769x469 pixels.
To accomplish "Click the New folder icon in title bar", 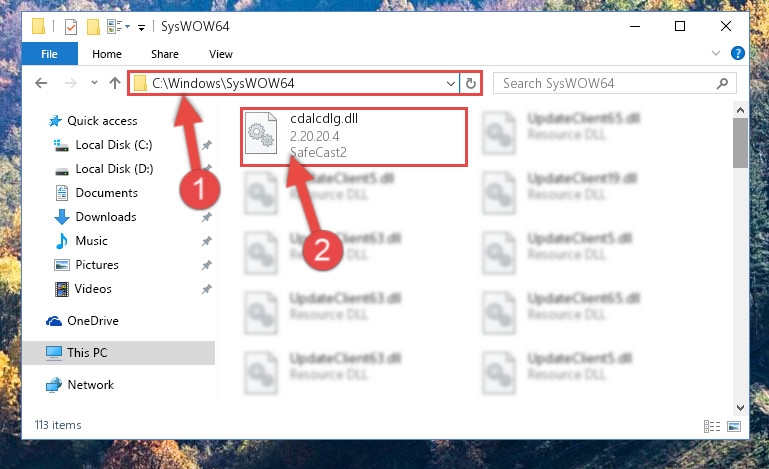I will pyautogui.click(x=93, y=26).
